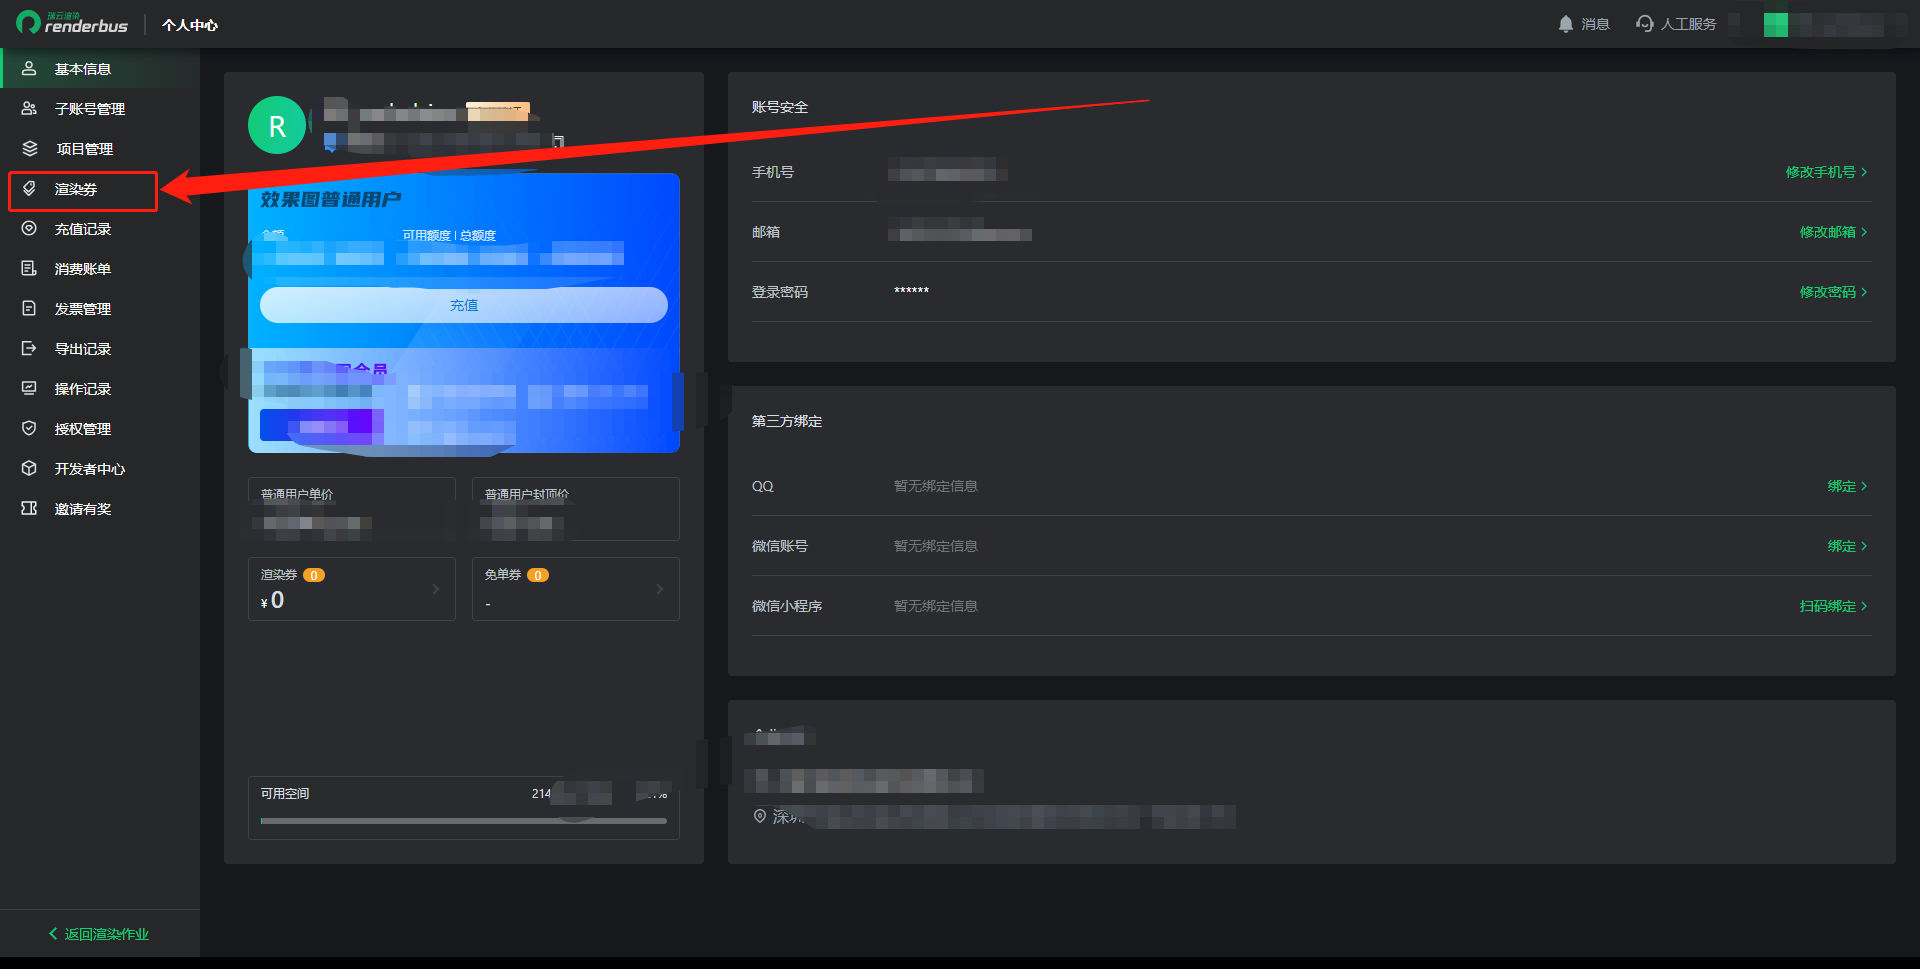This screenshot has height=969, width=1920.
Task: Click 修改手机号 link
Action: tap(1820, 172)
